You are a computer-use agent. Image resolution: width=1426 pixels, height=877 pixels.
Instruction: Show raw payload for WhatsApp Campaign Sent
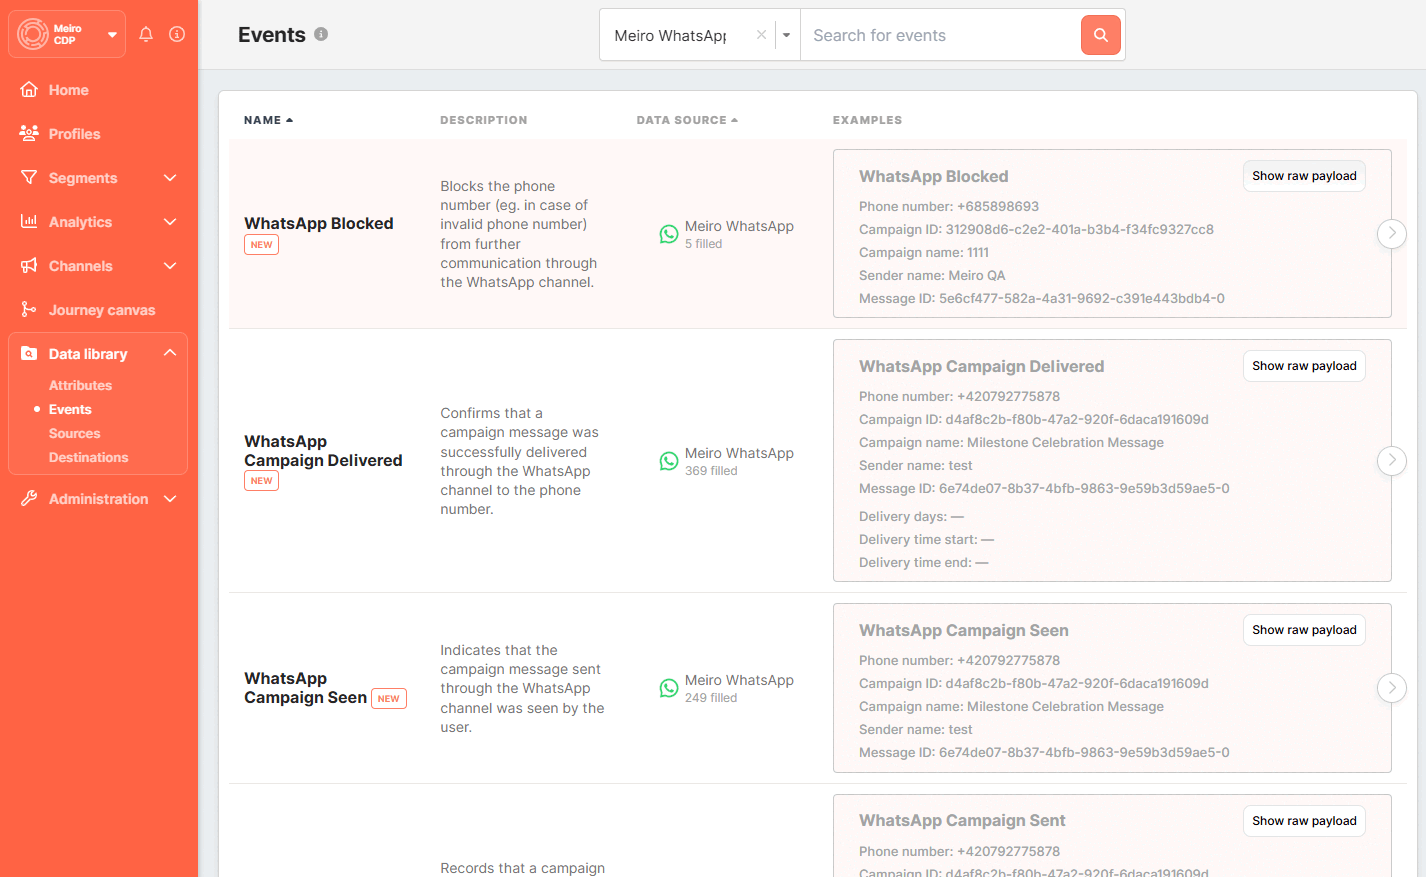(1304, 821)
